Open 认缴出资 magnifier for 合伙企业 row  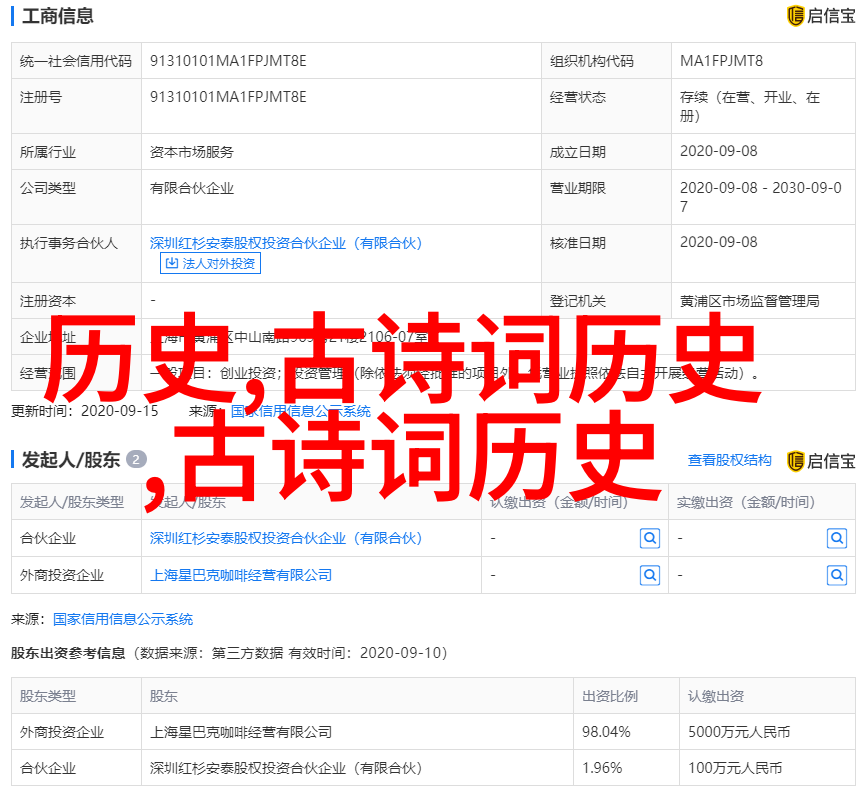coord(650,538)
